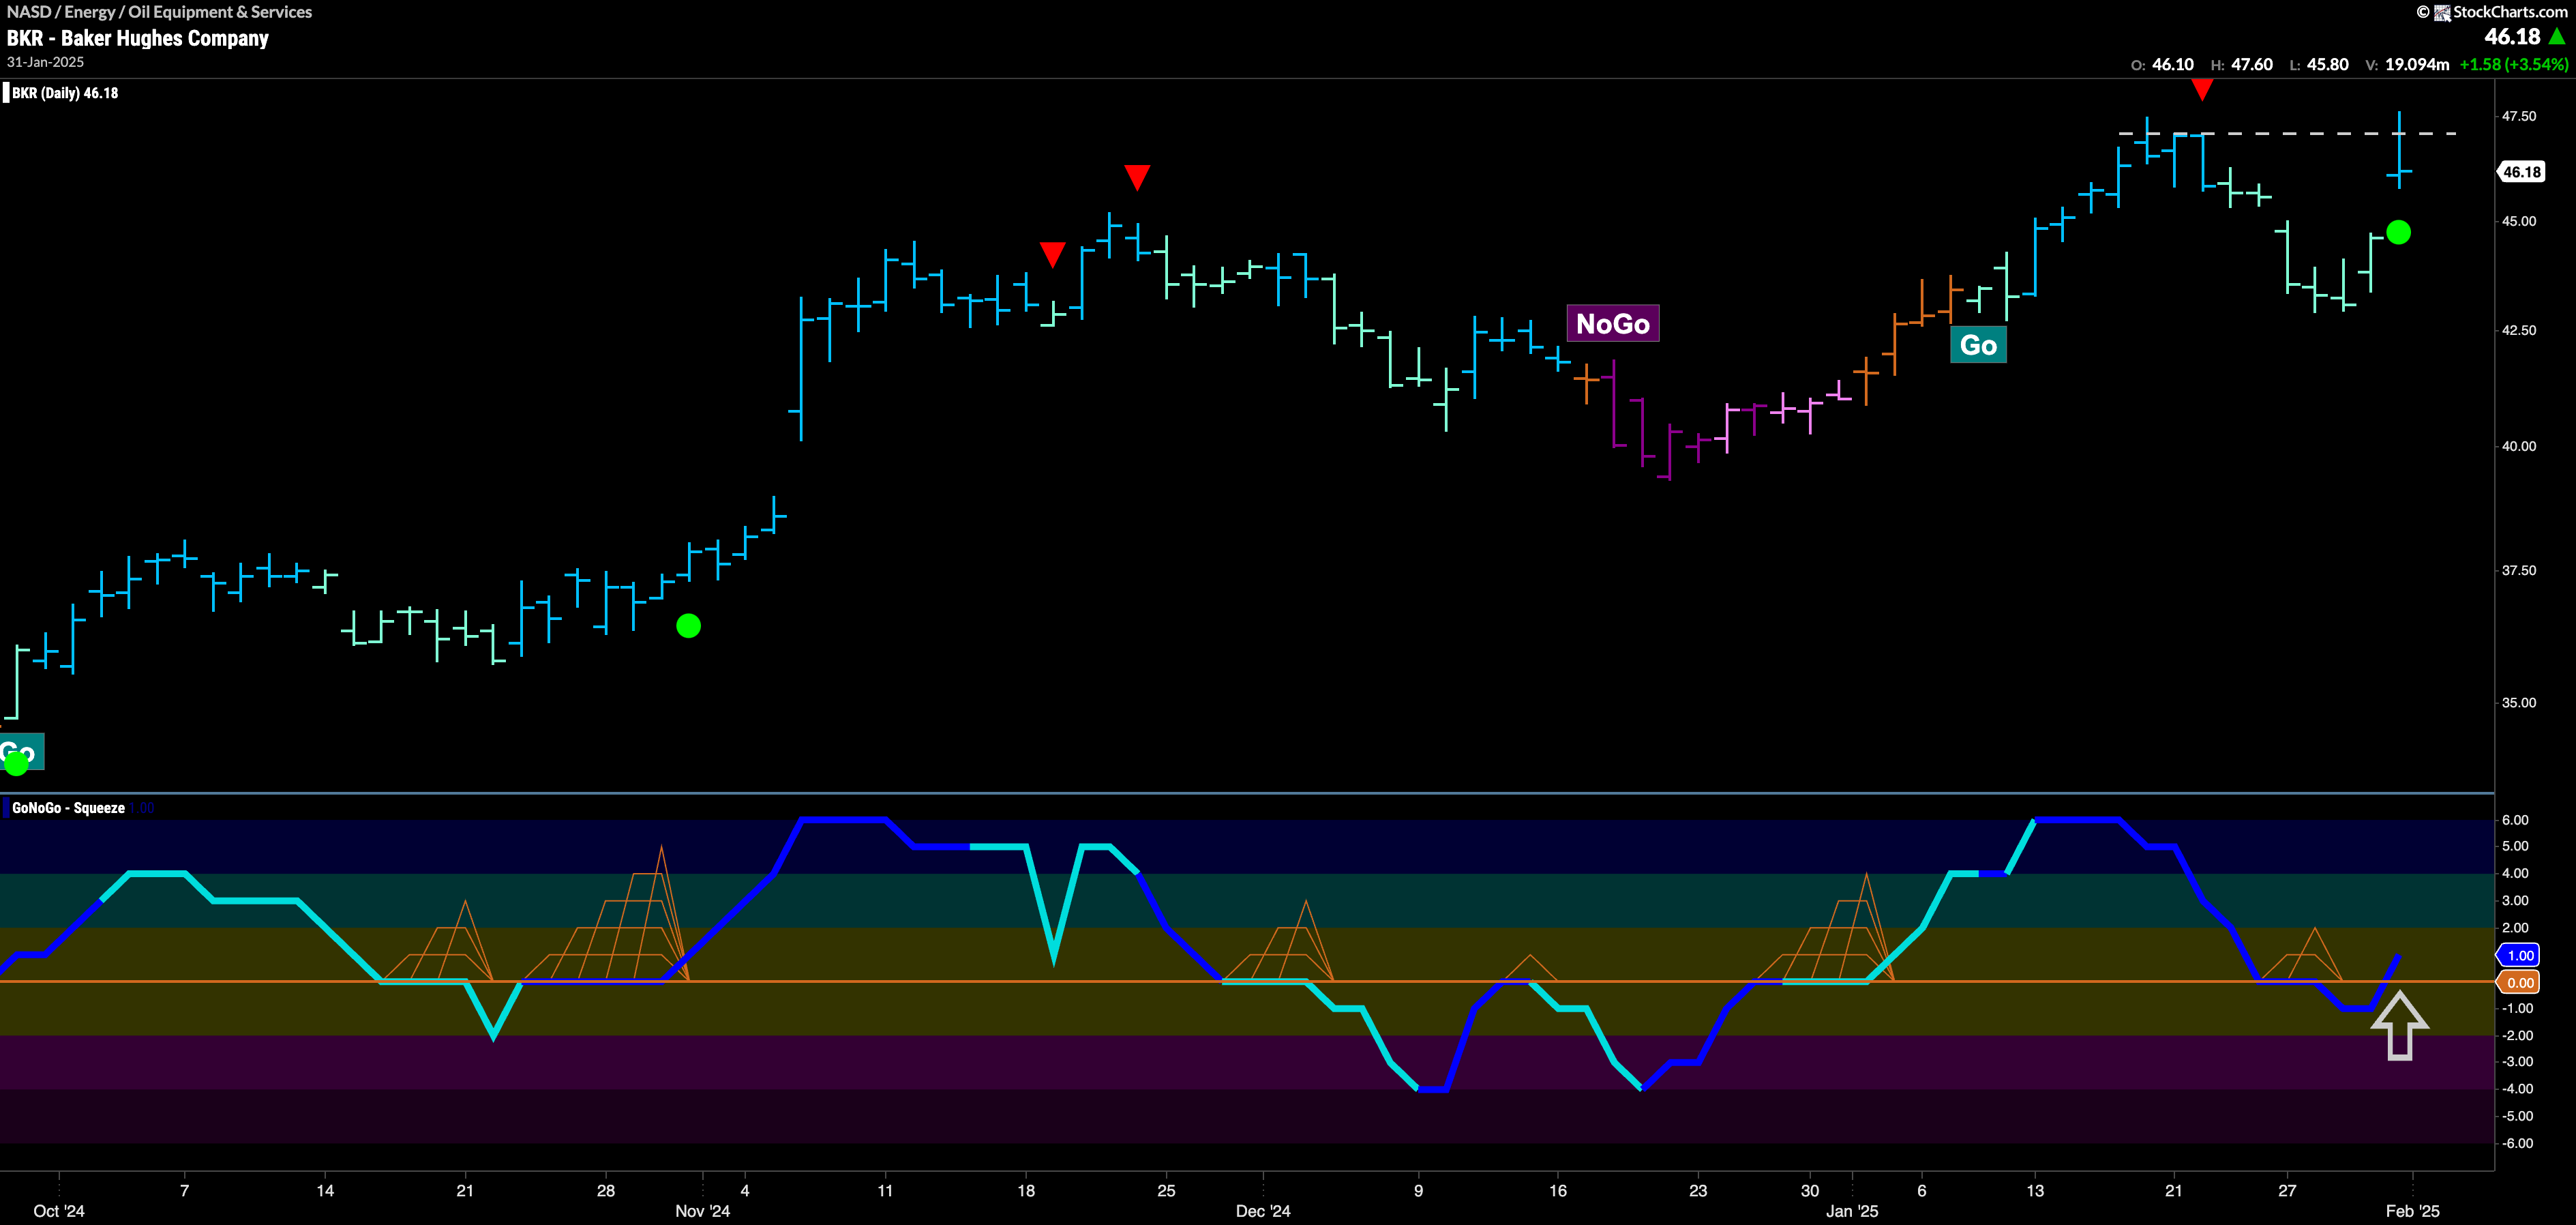
Task: Click the Dec '24 label on the date axis
Action: [x=1263, y=1211]
